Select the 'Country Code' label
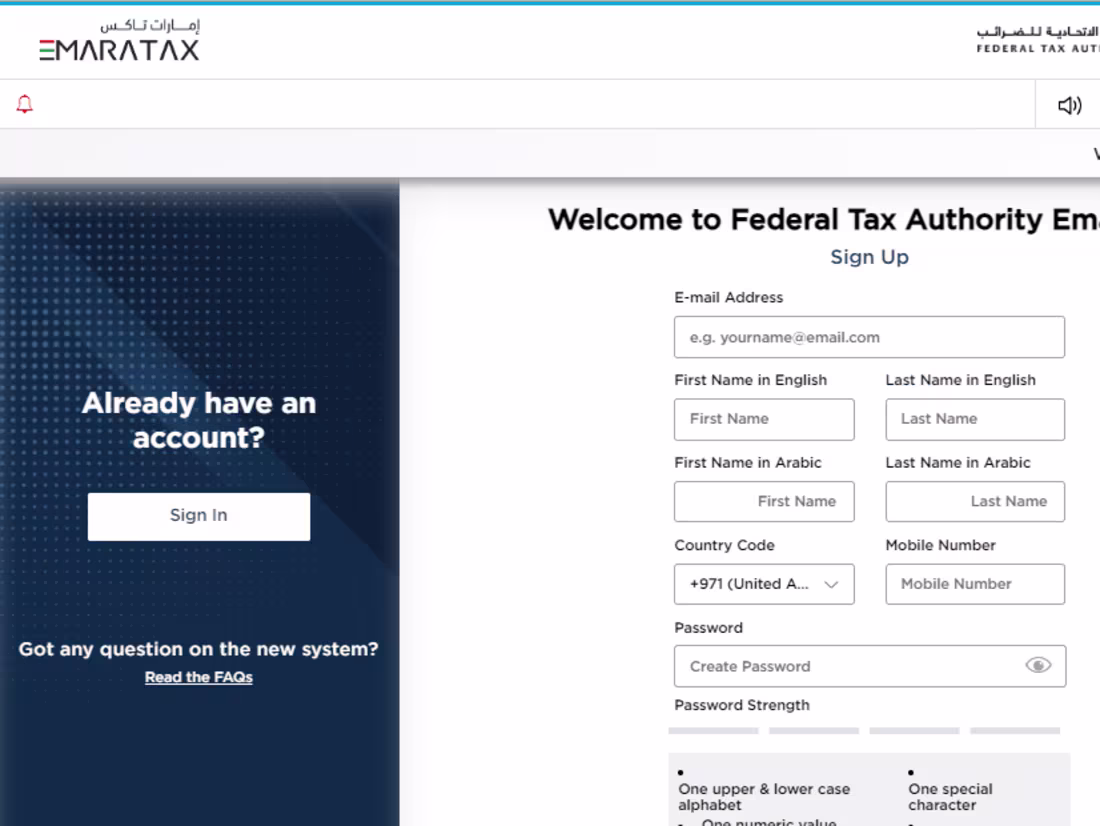Screen dimensions: 1100x826 [724, 545]
